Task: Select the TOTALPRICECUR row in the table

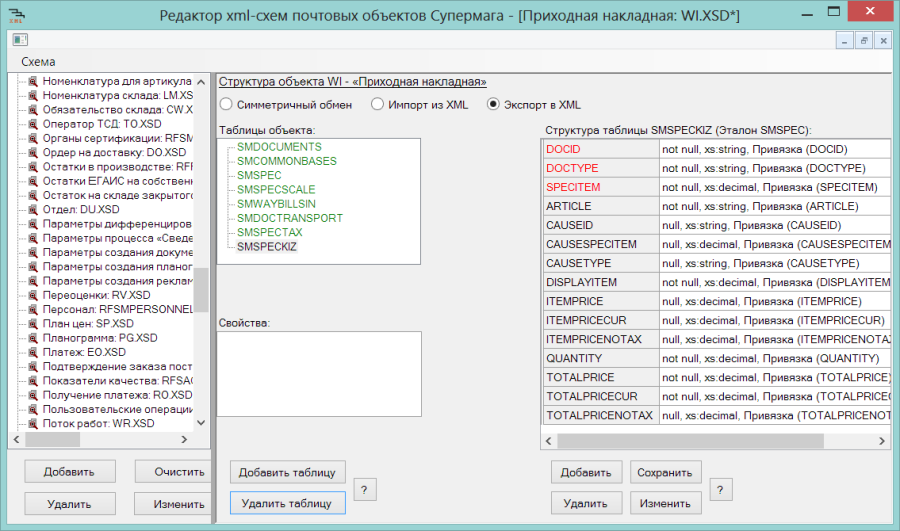Action: click(717, 397)
